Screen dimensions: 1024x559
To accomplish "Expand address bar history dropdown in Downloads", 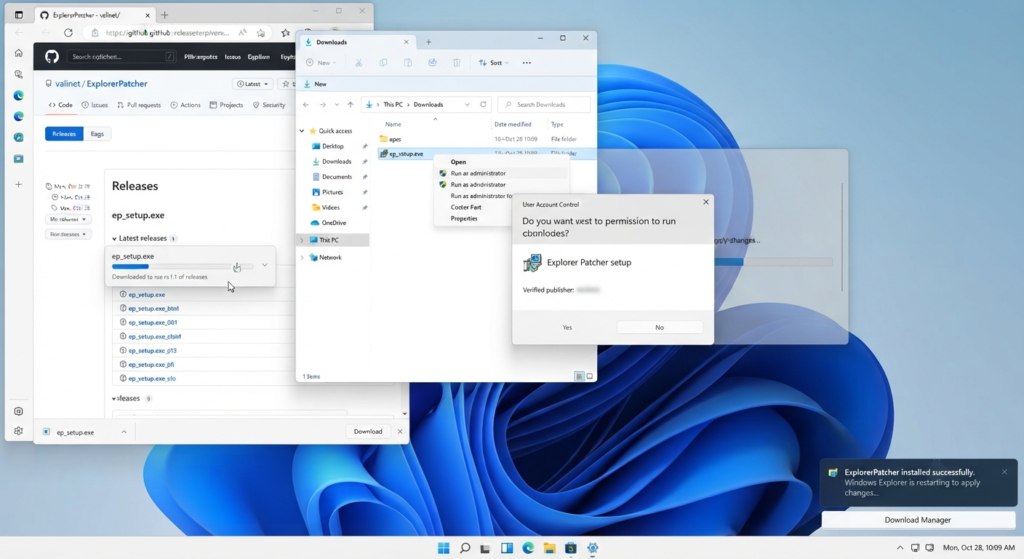I will [x=467, y=104].
